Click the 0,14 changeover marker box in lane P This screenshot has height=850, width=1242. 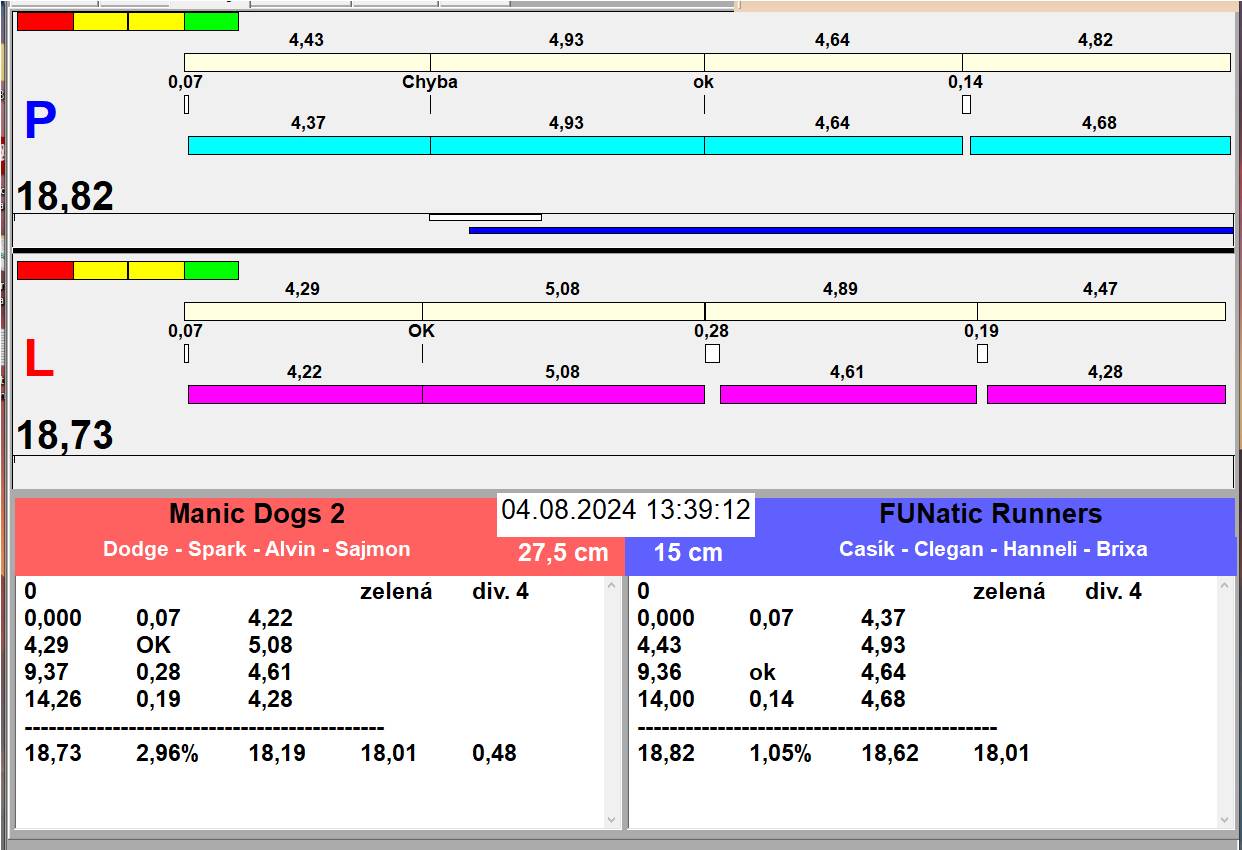coord(966,104)
